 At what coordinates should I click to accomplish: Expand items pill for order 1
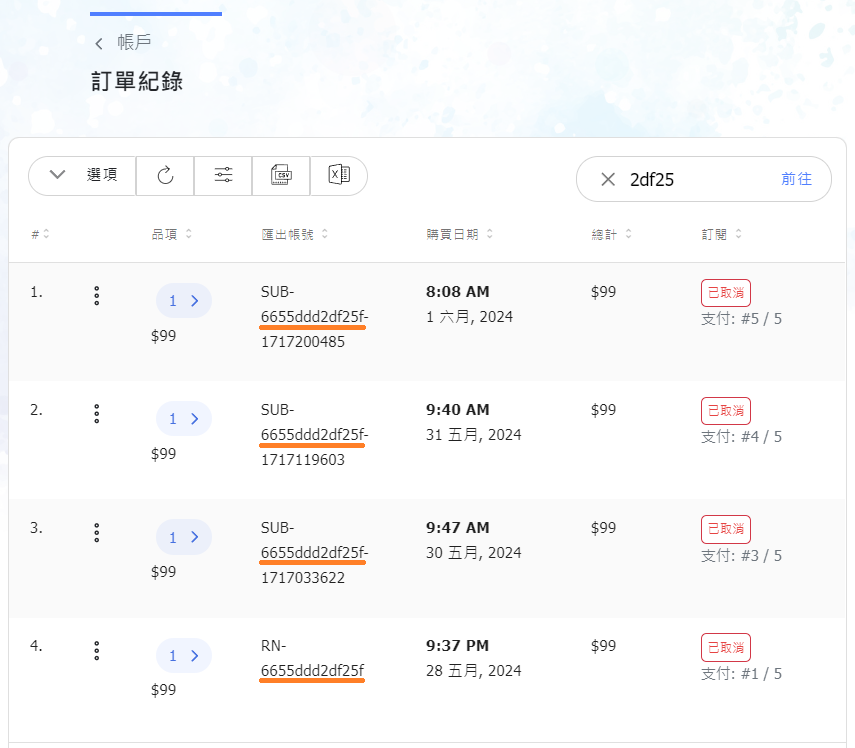[x=184, y=300]
